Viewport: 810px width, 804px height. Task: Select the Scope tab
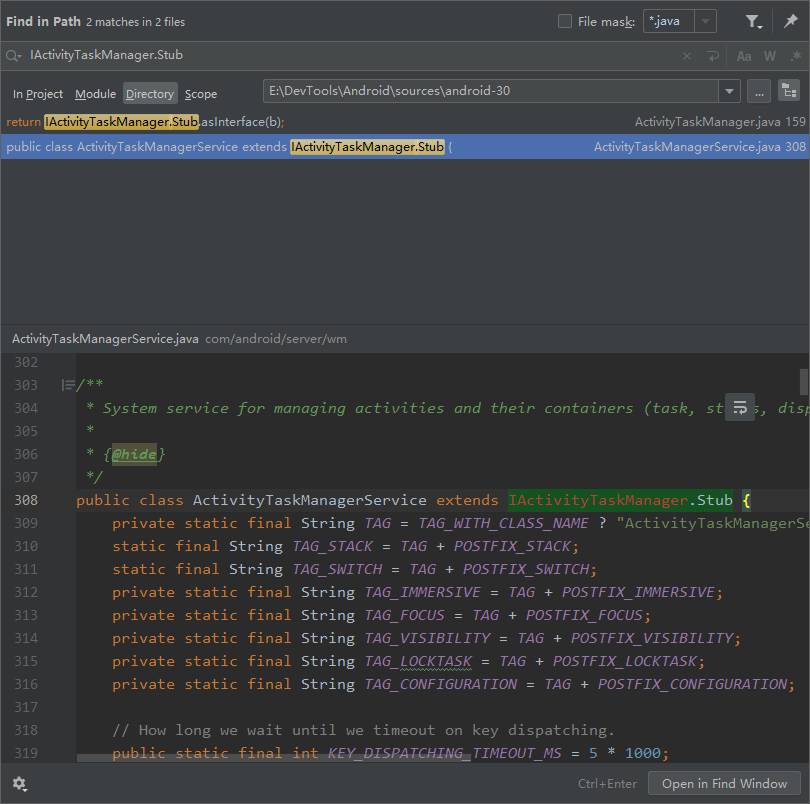pyautogui.click(x=201, y=94)
